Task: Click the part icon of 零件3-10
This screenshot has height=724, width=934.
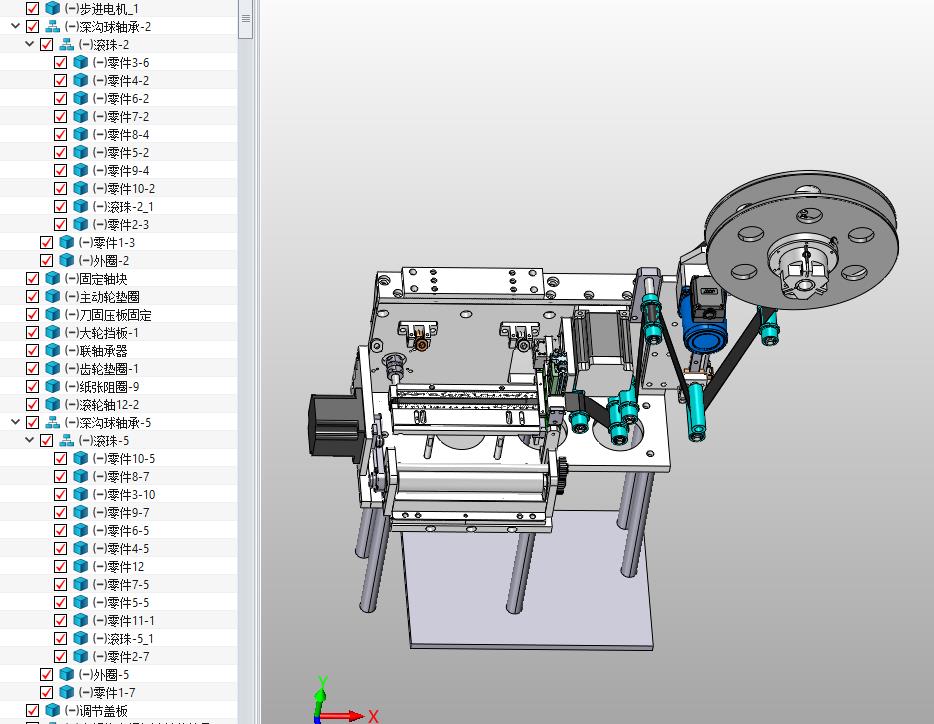Action: click(80, 494)
